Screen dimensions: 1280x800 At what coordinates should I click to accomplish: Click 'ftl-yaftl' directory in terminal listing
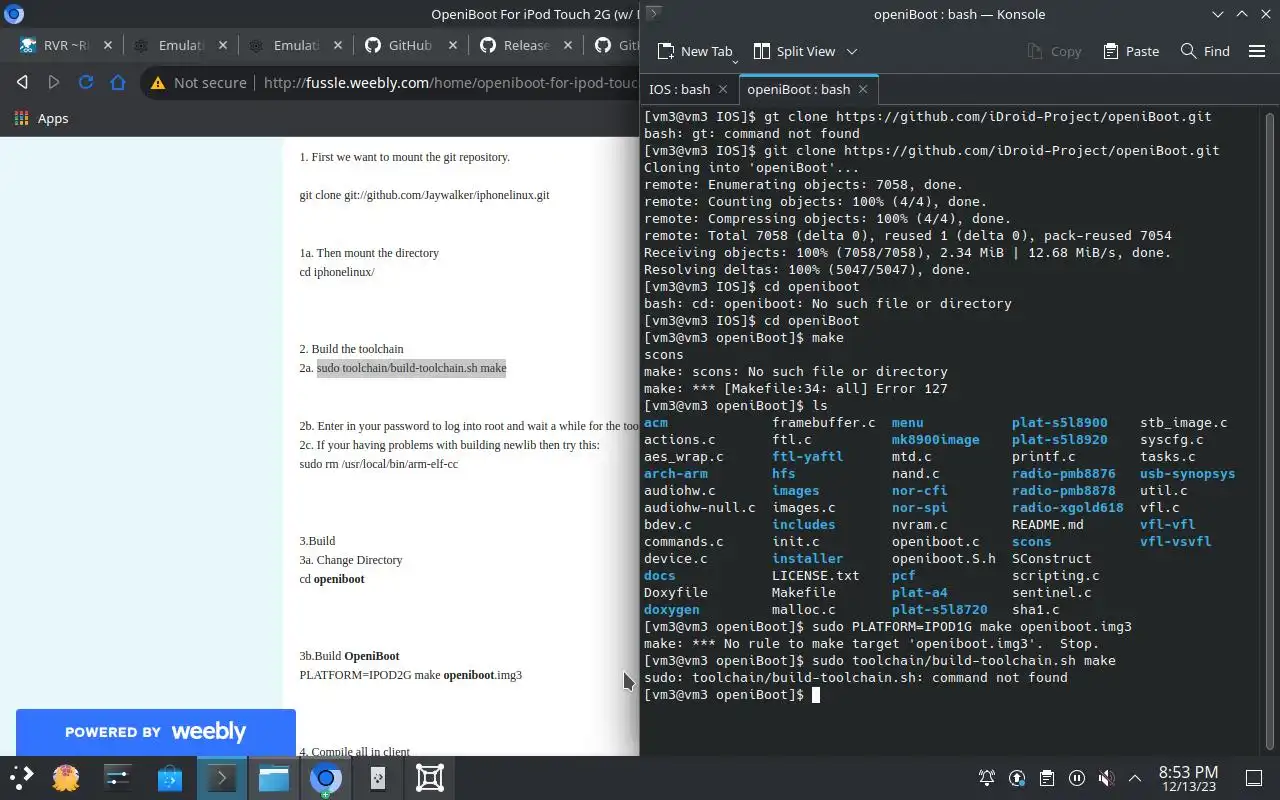807,457
